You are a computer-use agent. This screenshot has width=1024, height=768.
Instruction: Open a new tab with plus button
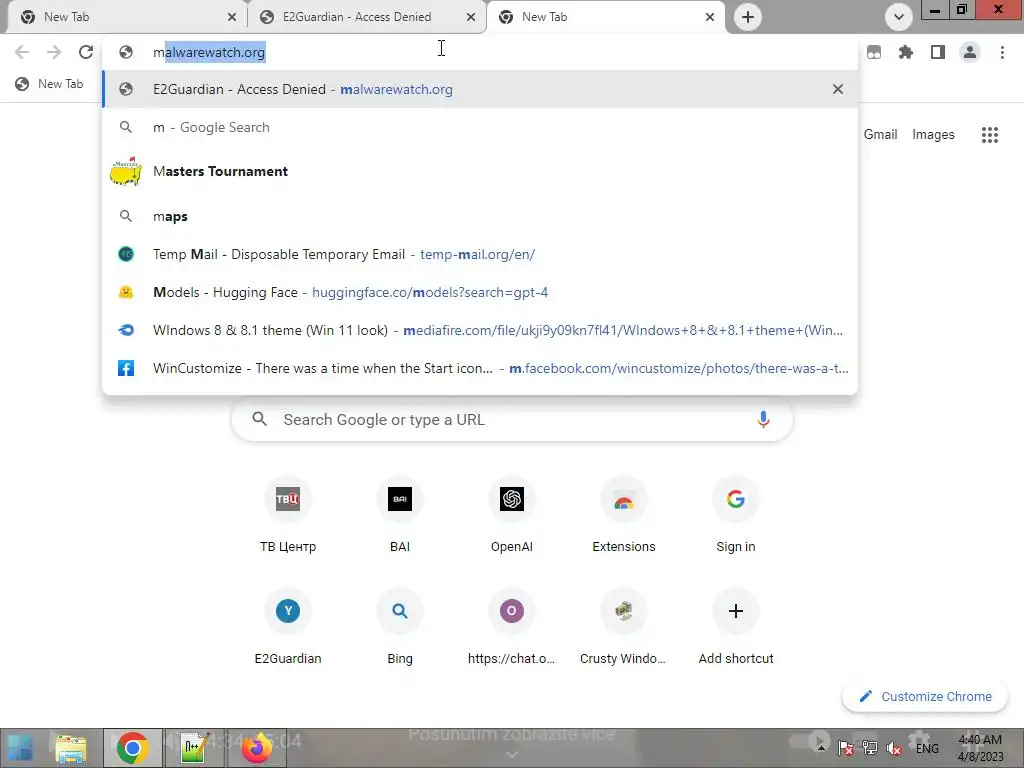coord(748,17)
